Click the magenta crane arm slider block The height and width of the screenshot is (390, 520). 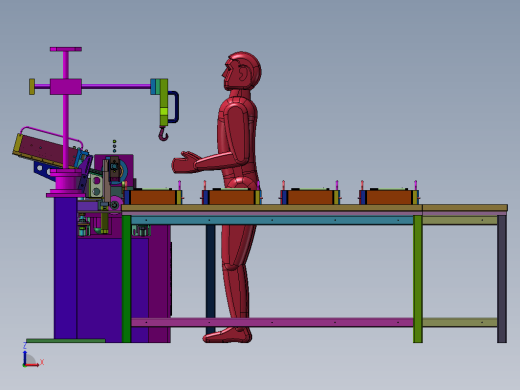pos(66,87)
